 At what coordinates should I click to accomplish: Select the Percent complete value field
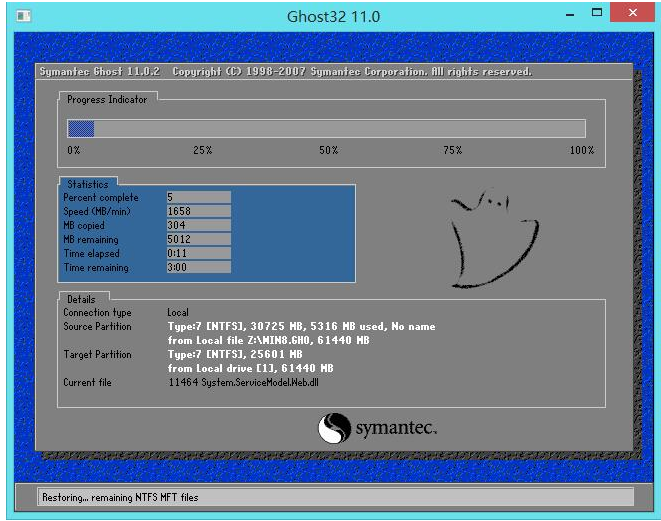(x=198, y=198)
